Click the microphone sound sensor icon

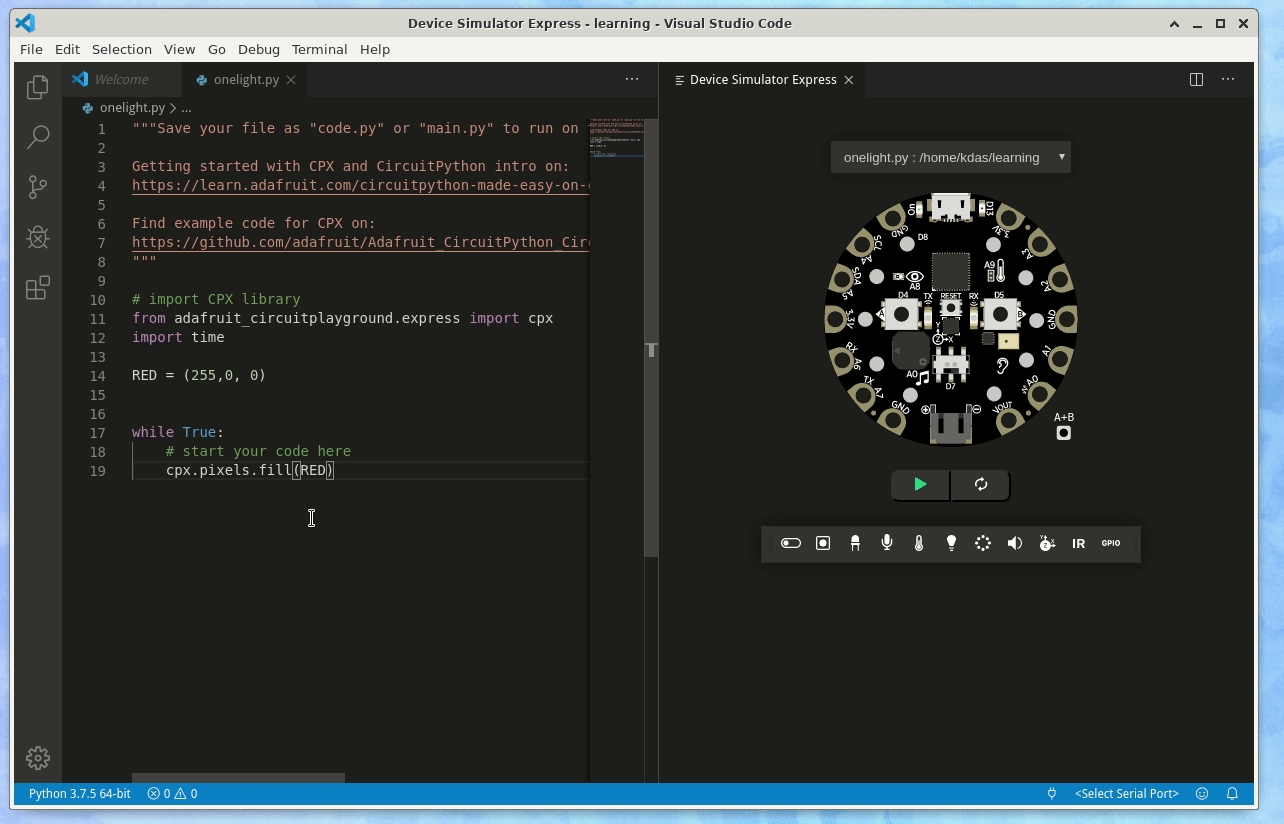pyautogui.click(x=887, y=543)
